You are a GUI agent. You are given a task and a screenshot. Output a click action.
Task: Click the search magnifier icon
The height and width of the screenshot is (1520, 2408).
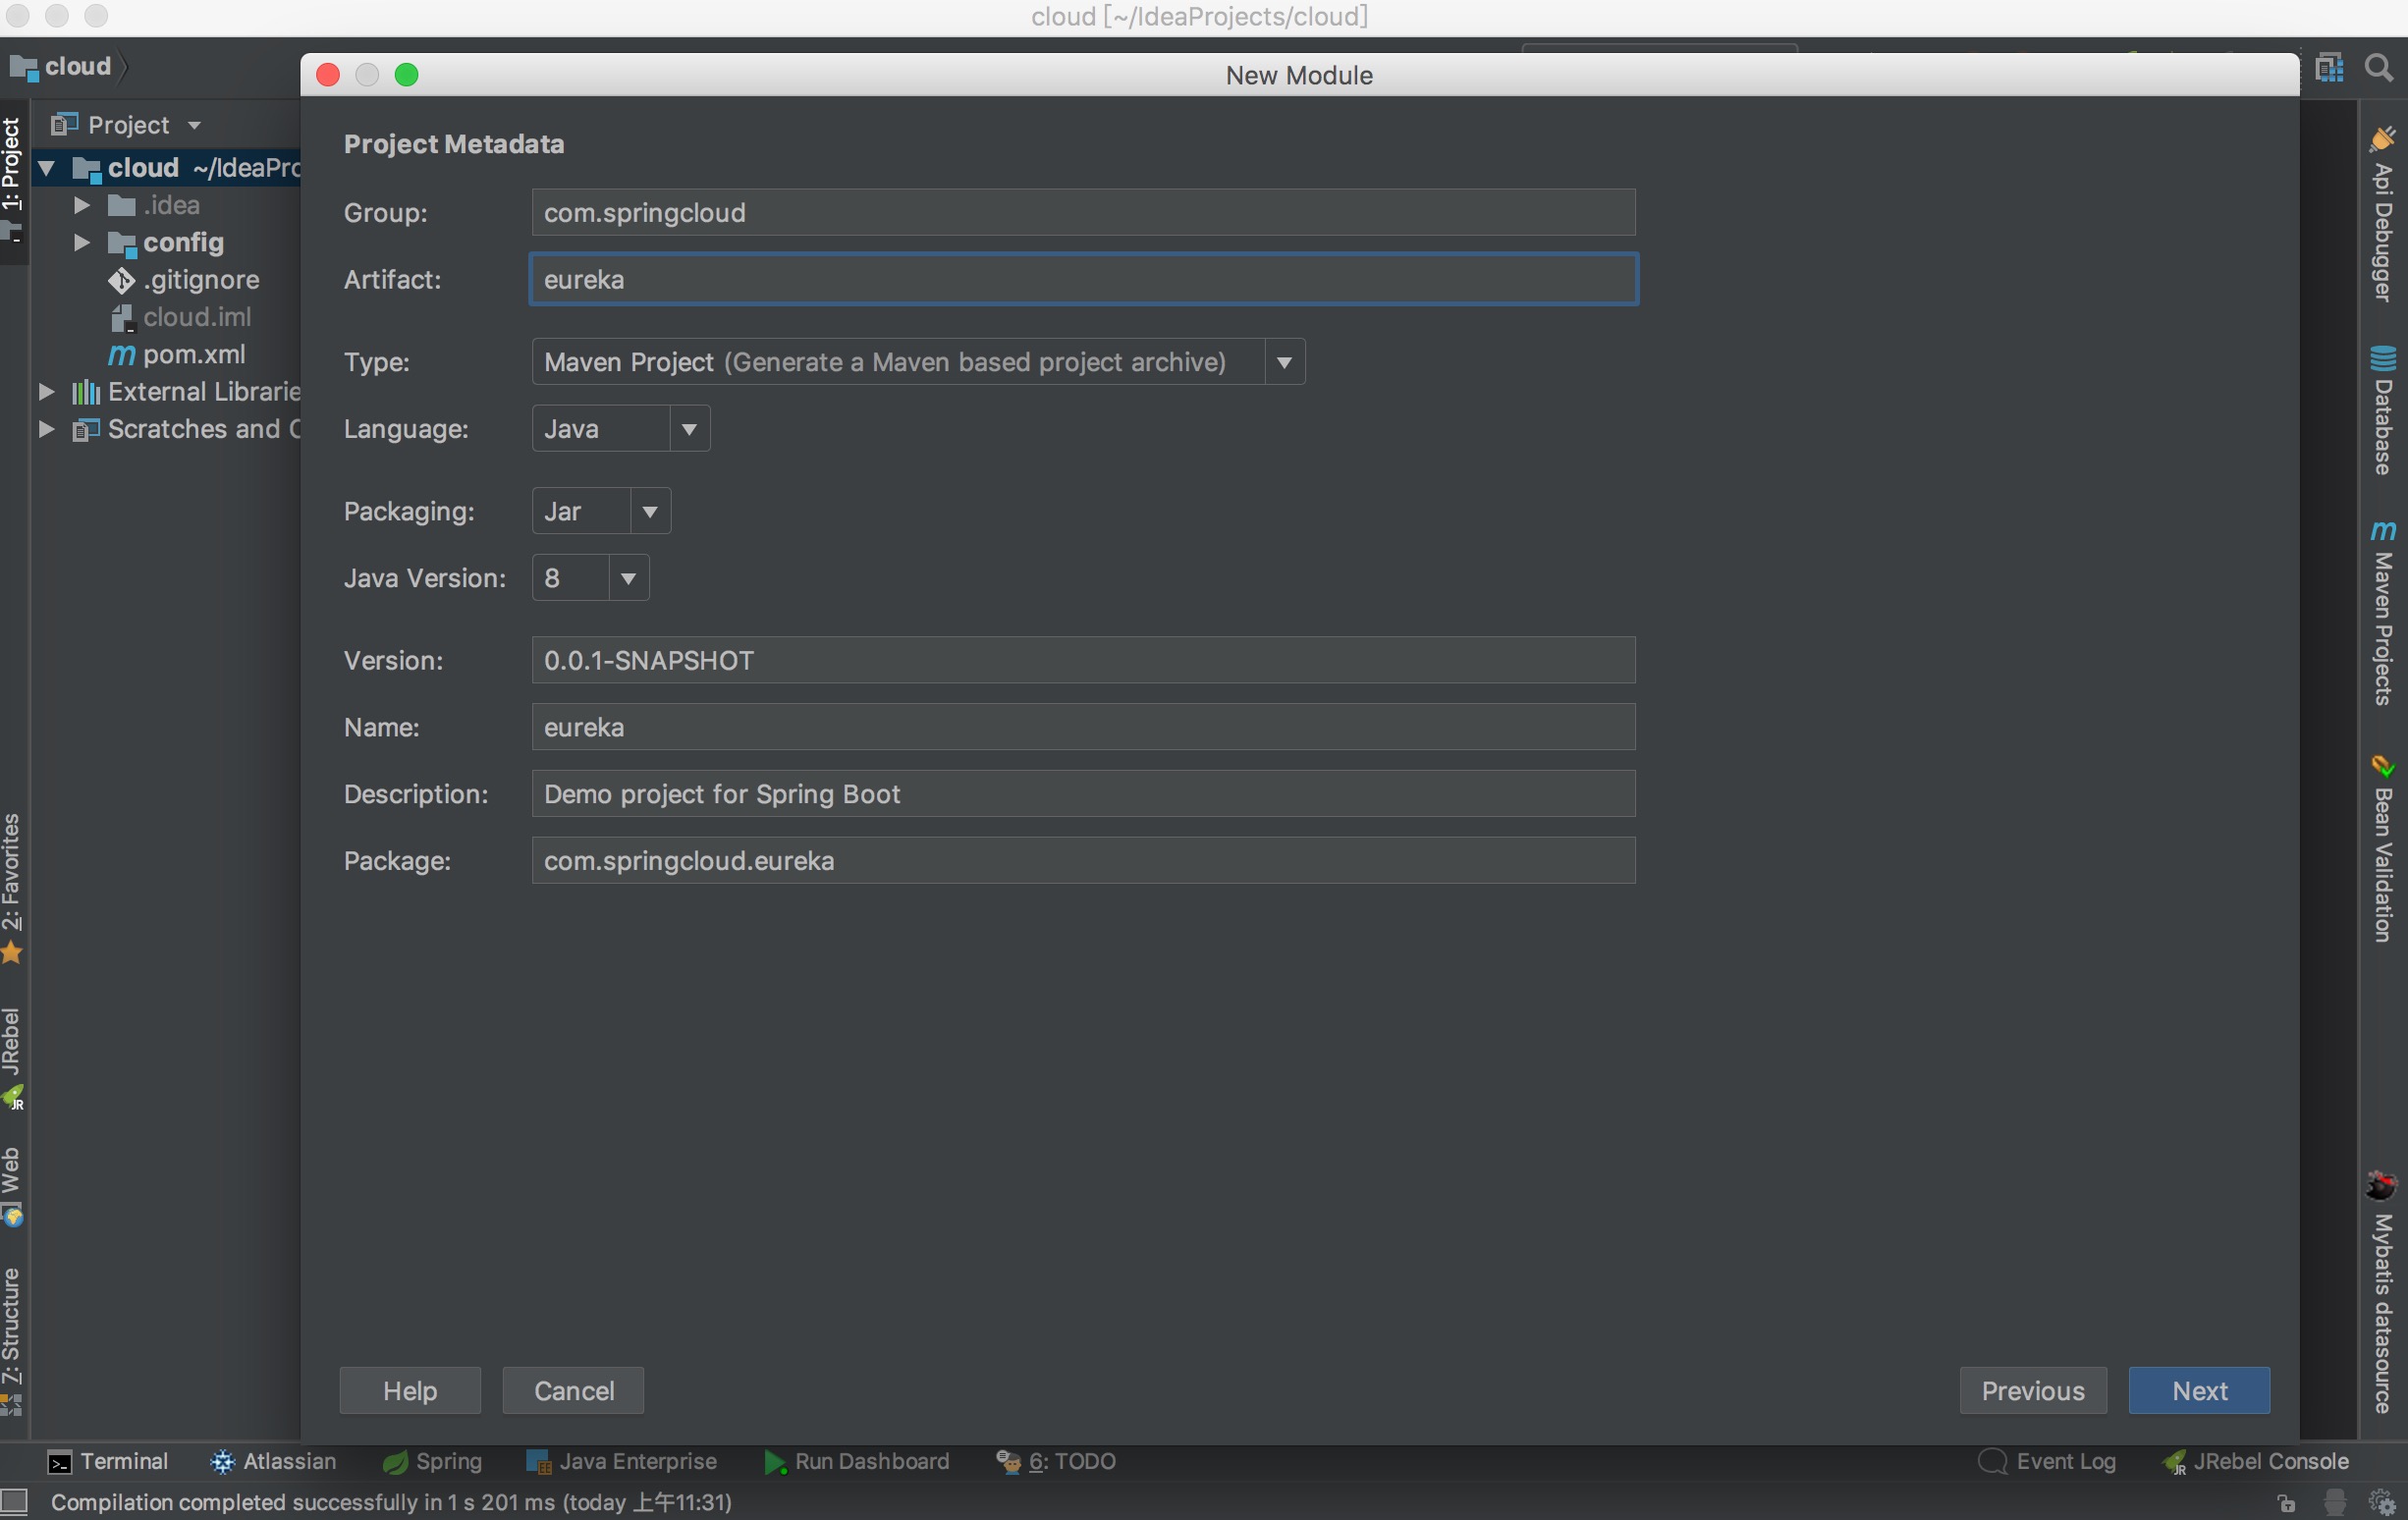point(2379,68)
